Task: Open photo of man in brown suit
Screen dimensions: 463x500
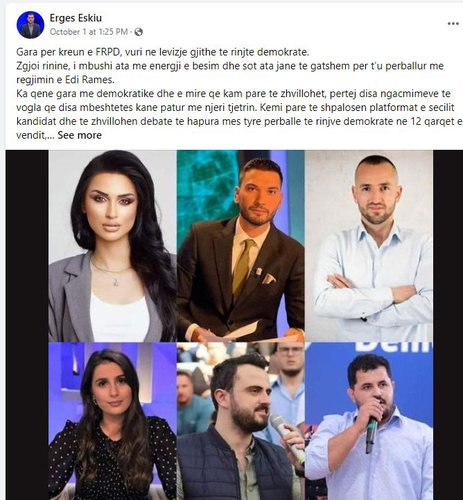Action: (240, 246)
